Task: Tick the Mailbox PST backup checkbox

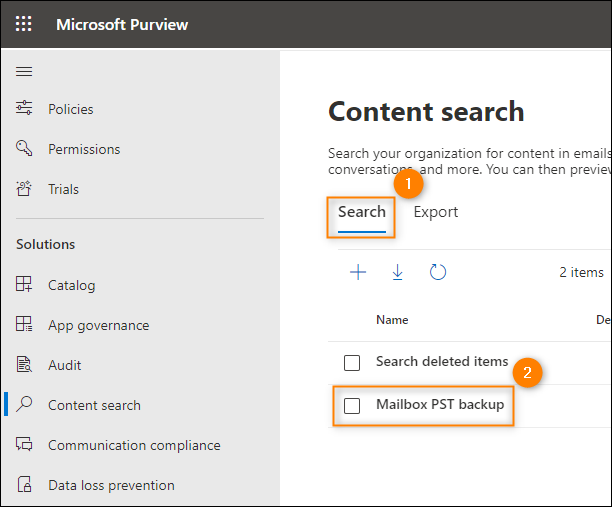Action: coord(352,406)
